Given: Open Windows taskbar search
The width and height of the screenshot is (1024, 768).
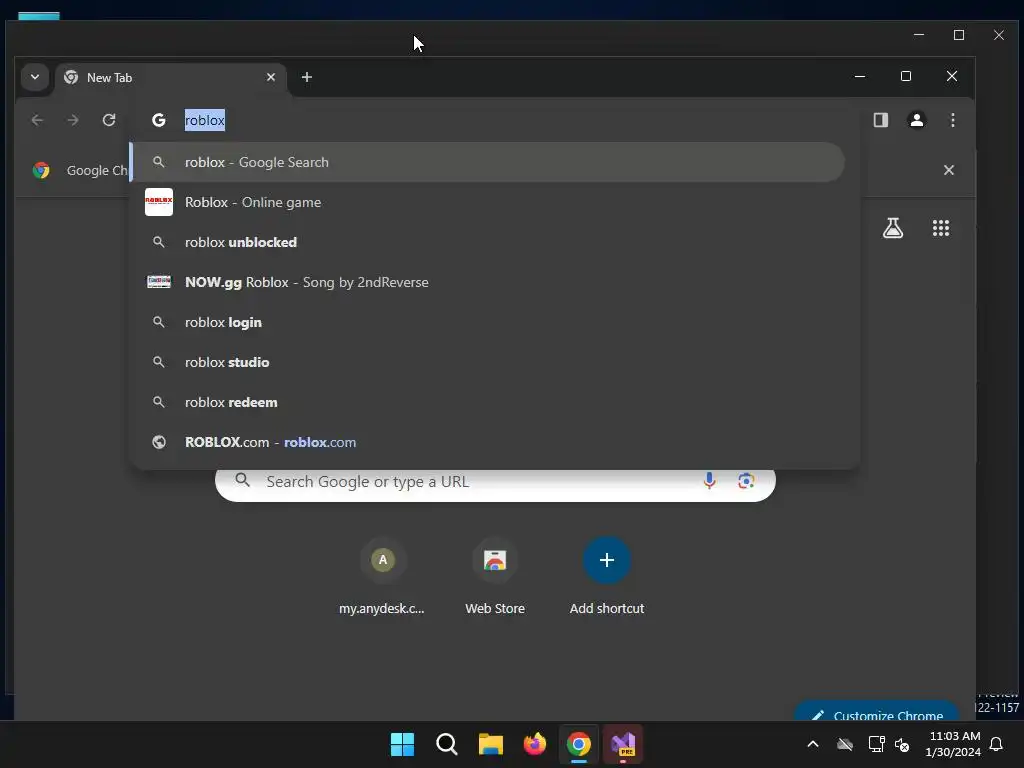Looking at the screenshot, I should pyautogui.click(x=447, y=744).
